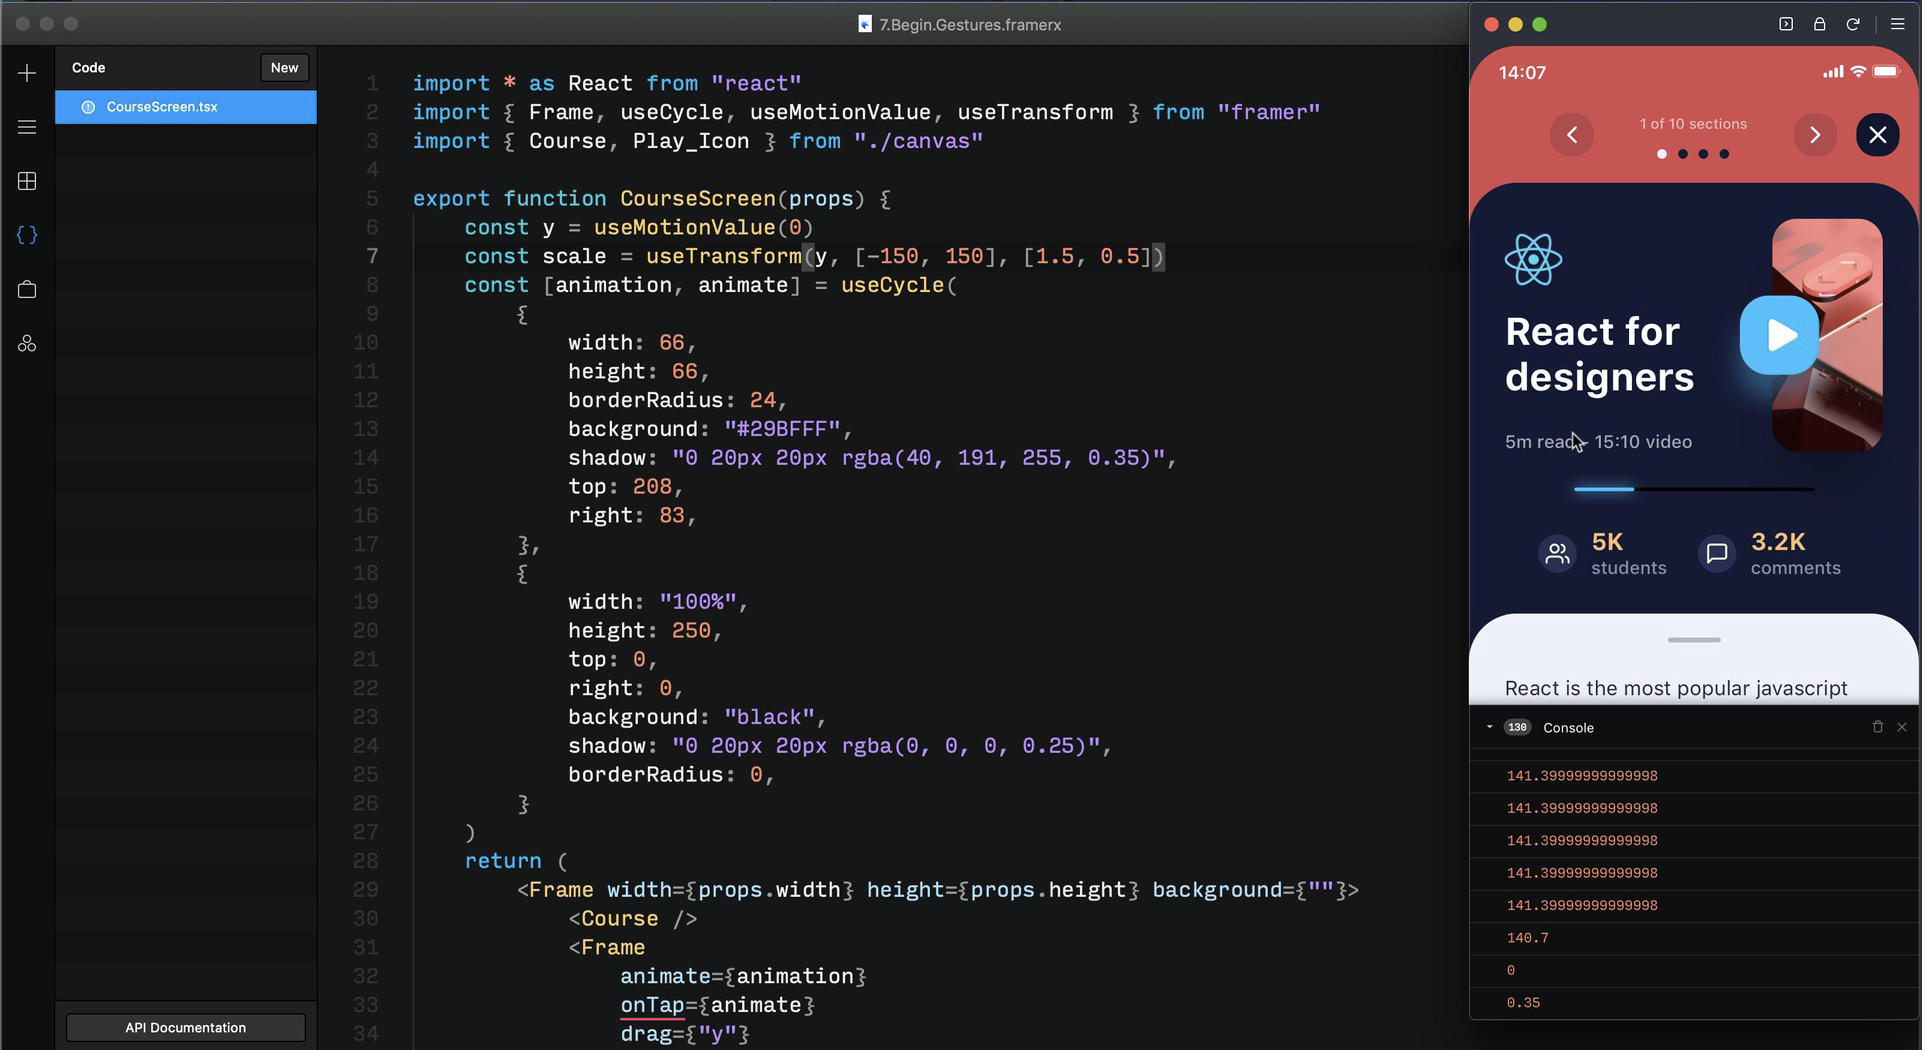1922x1050 pixels.
Task: Click the "5K" students count
Action: pyautogui.click(x=1607, y=542)
